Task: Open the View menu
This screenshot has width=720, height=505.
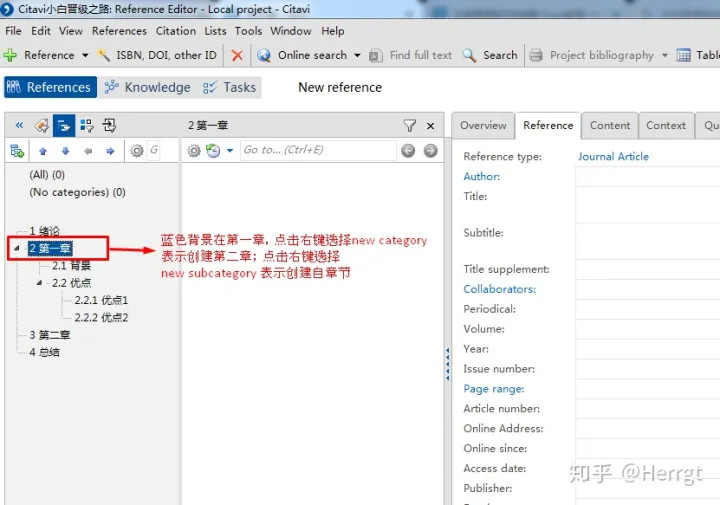Action: tap(71, 31)
